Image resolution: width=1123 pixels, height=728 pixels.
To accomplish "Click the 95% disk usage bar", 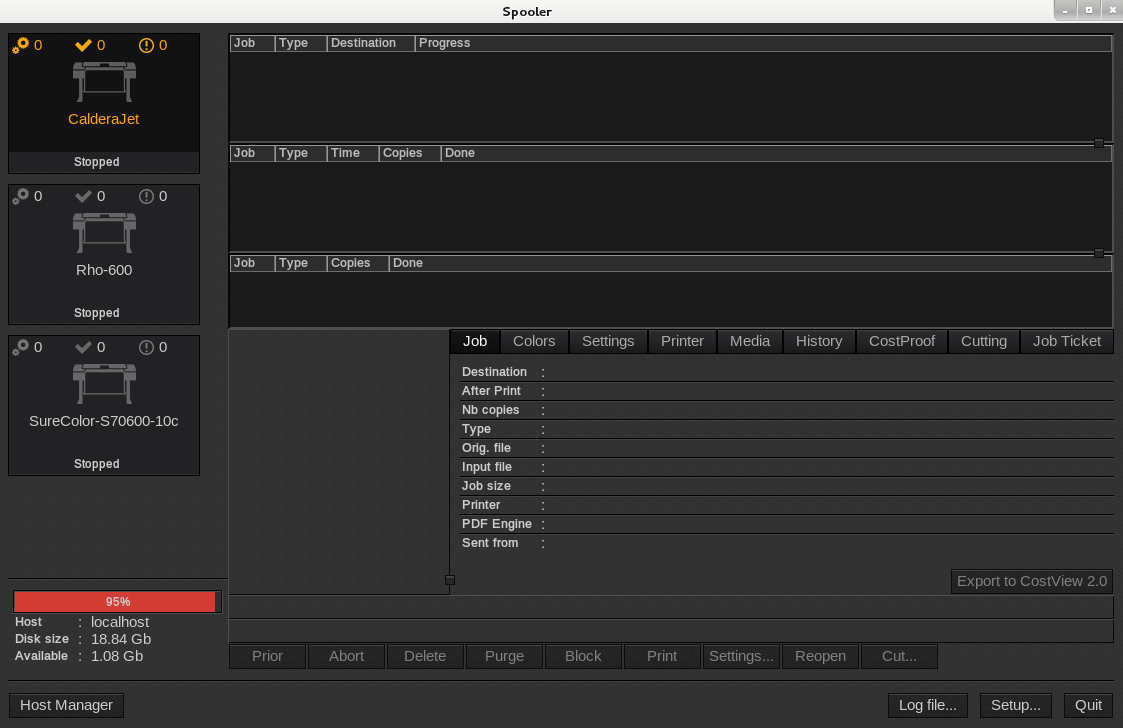I will 117,602.
